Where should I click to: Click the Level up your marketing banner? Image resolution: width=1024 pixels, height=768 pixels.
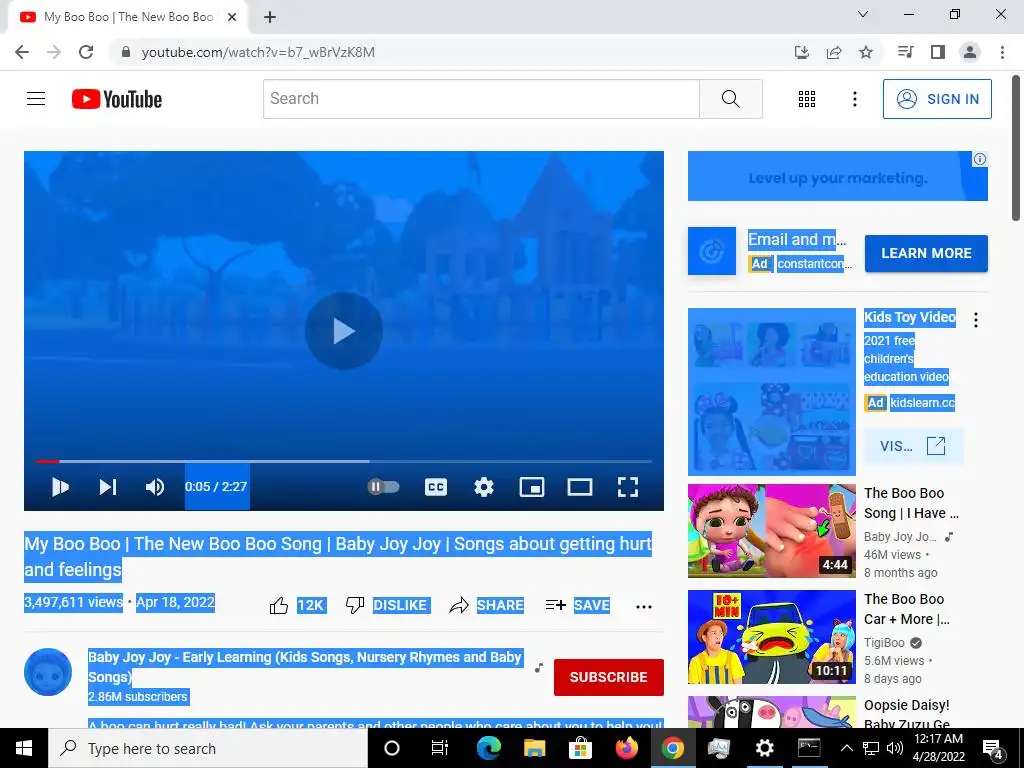[837, 176]
